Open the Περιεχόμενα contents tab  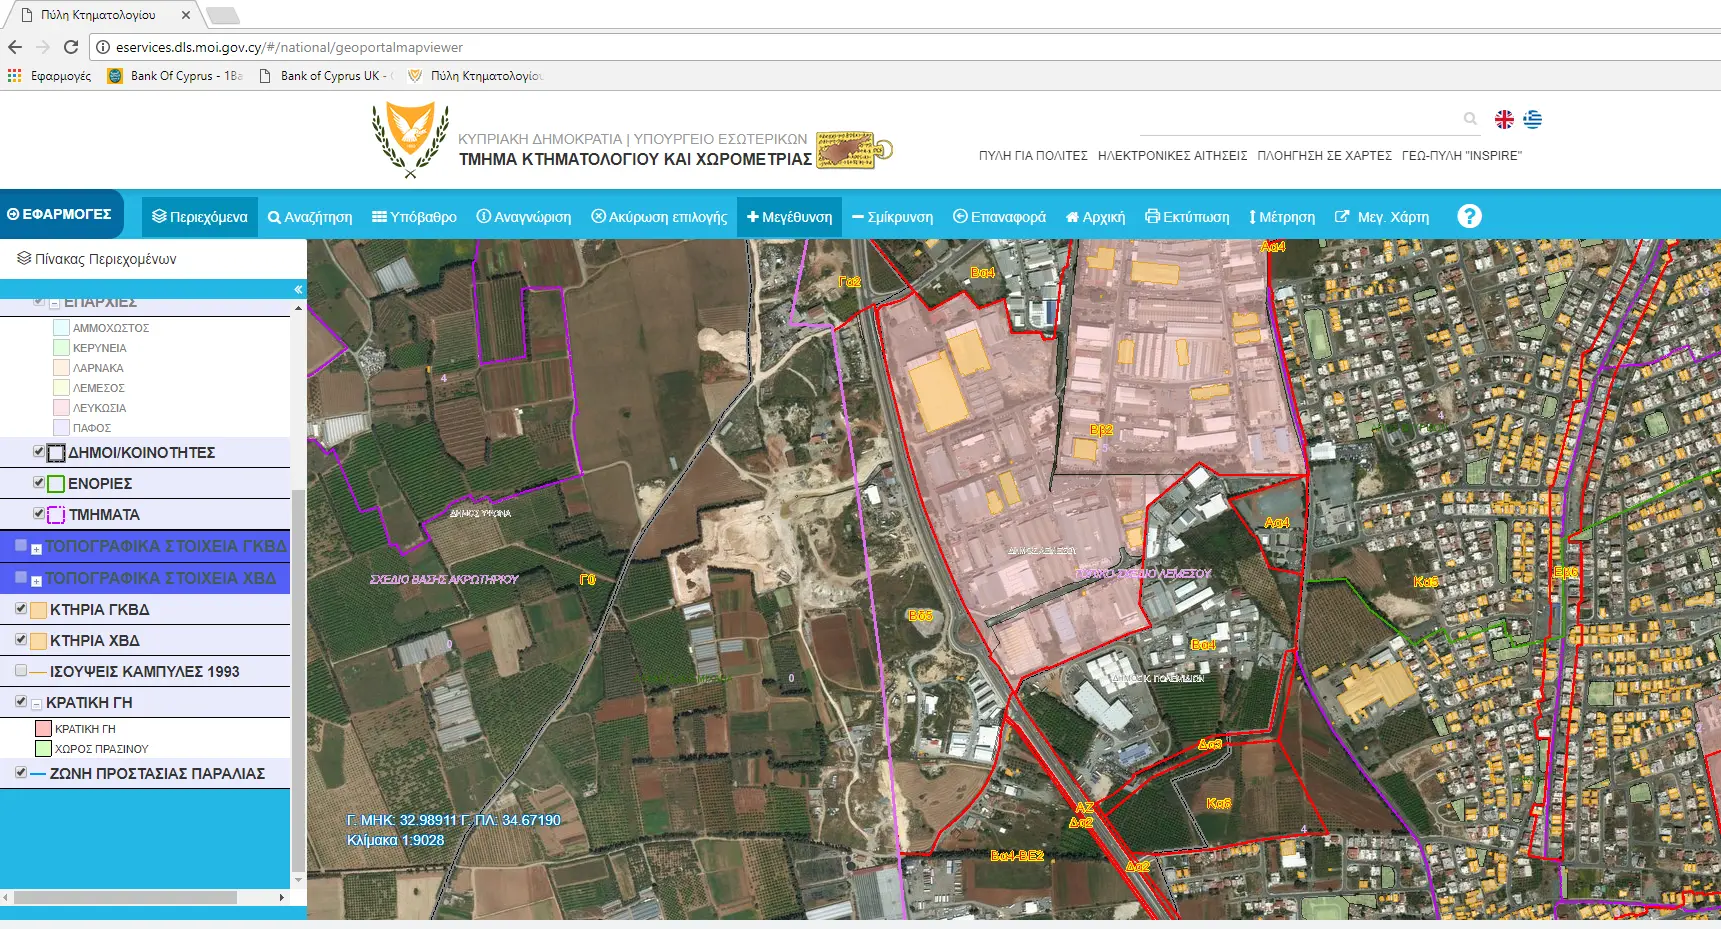point(199,217)
